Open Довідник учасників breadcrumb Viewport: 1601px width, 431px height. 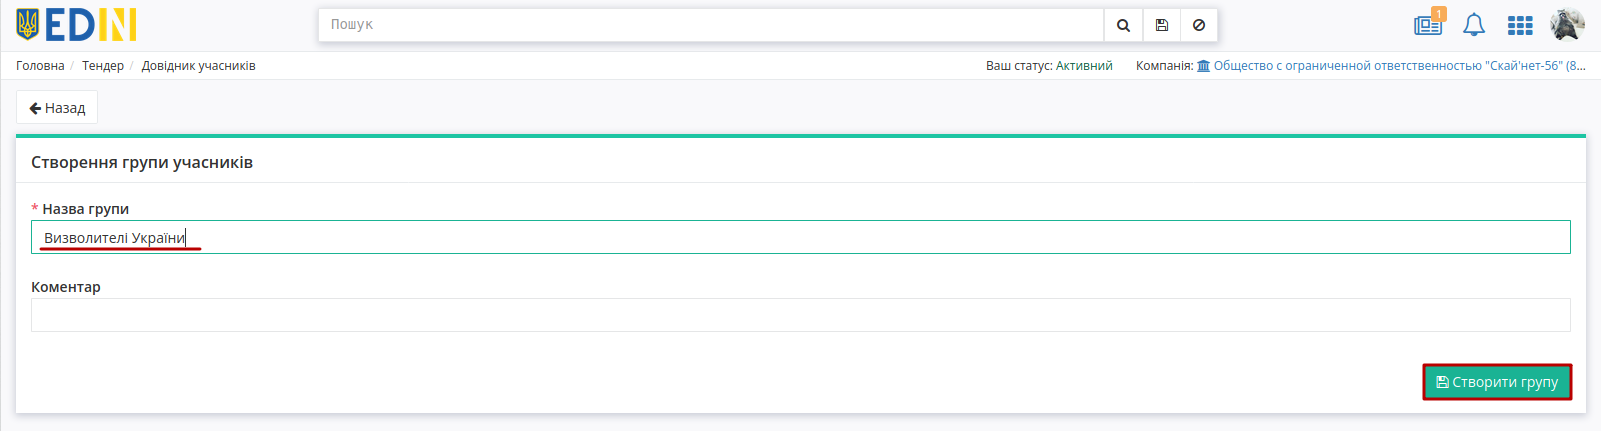pos(198,66)
